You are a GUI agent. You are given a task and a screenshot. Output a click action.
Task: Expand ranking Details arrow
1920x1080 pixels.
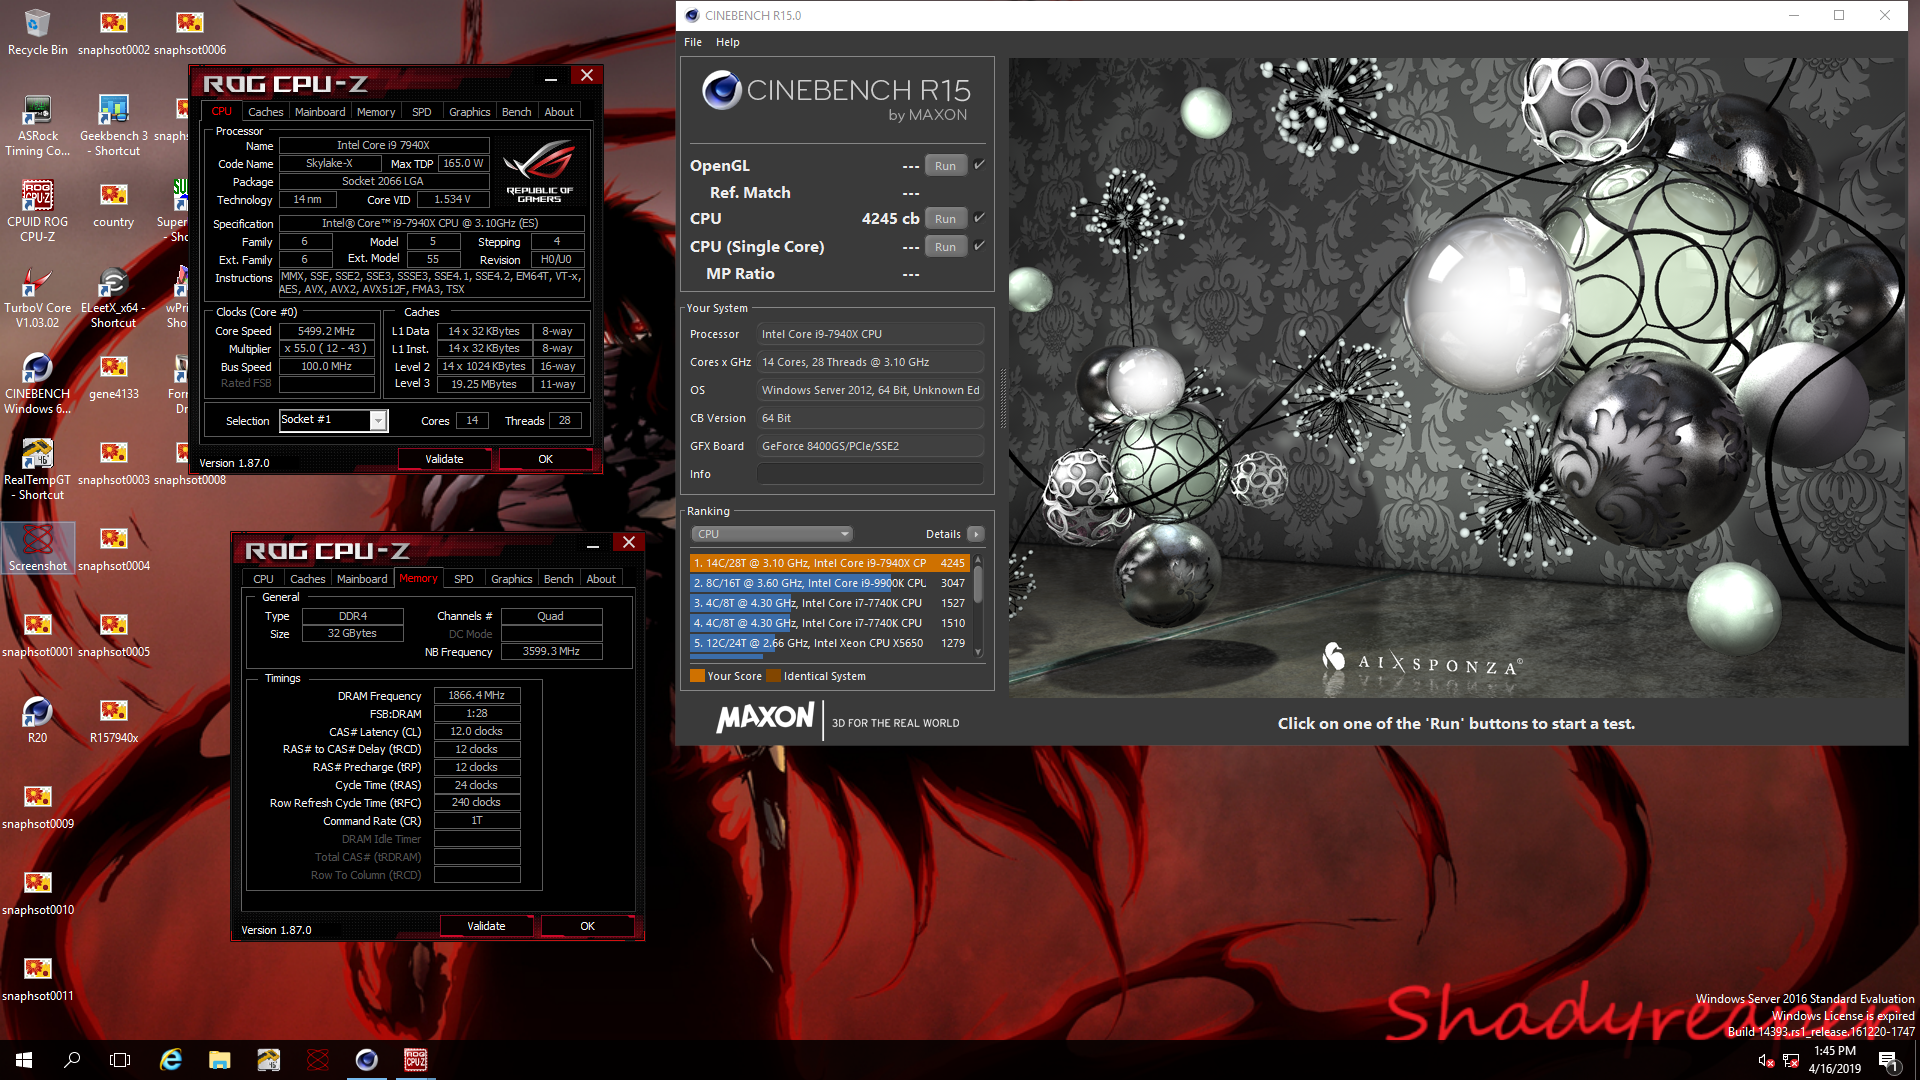[x=976, y=534]
